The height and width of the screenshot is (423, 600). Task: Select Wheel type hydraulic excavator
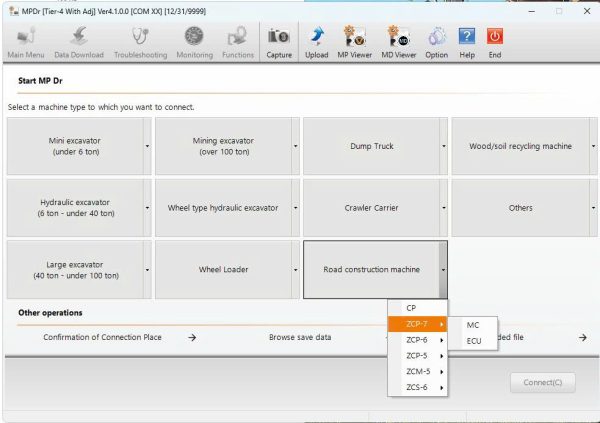223,208
